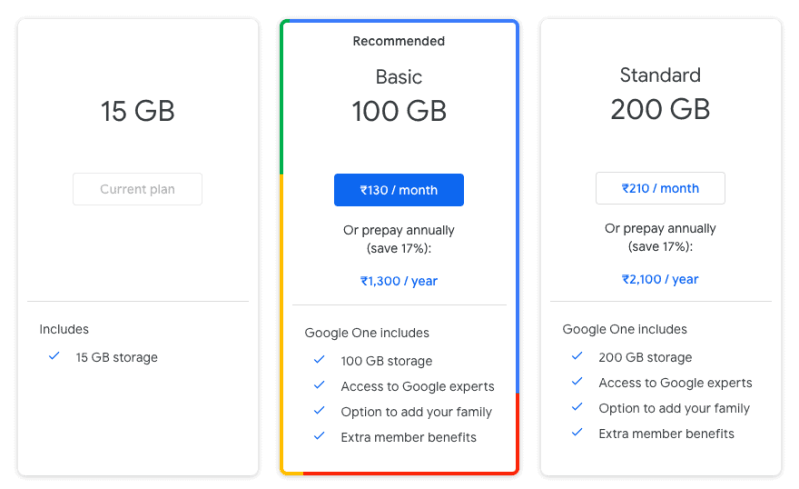Click the 200 GB heading
The height and width of the screenshot is (489, 799).
(x=660, y=109)
